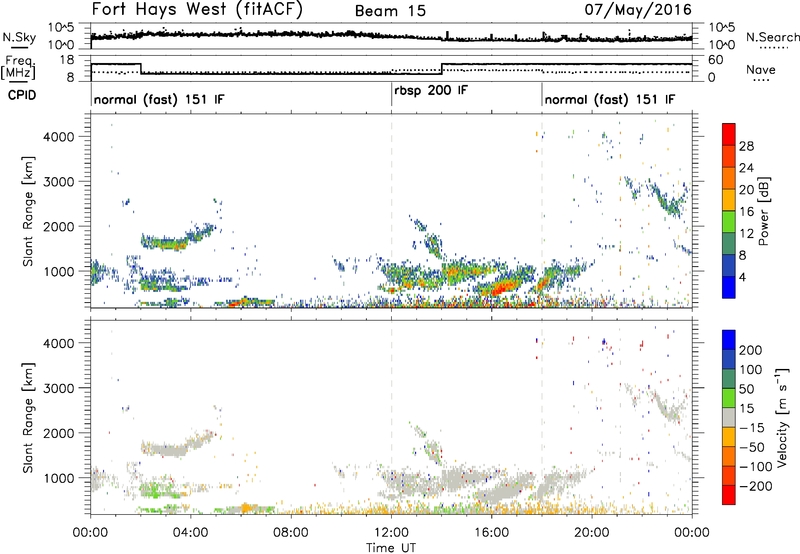Image resolution: width=800 pixels, height=554 pixels.
Task: Click the "2000" tick in the velocity panel
Action: coord(59,433)
